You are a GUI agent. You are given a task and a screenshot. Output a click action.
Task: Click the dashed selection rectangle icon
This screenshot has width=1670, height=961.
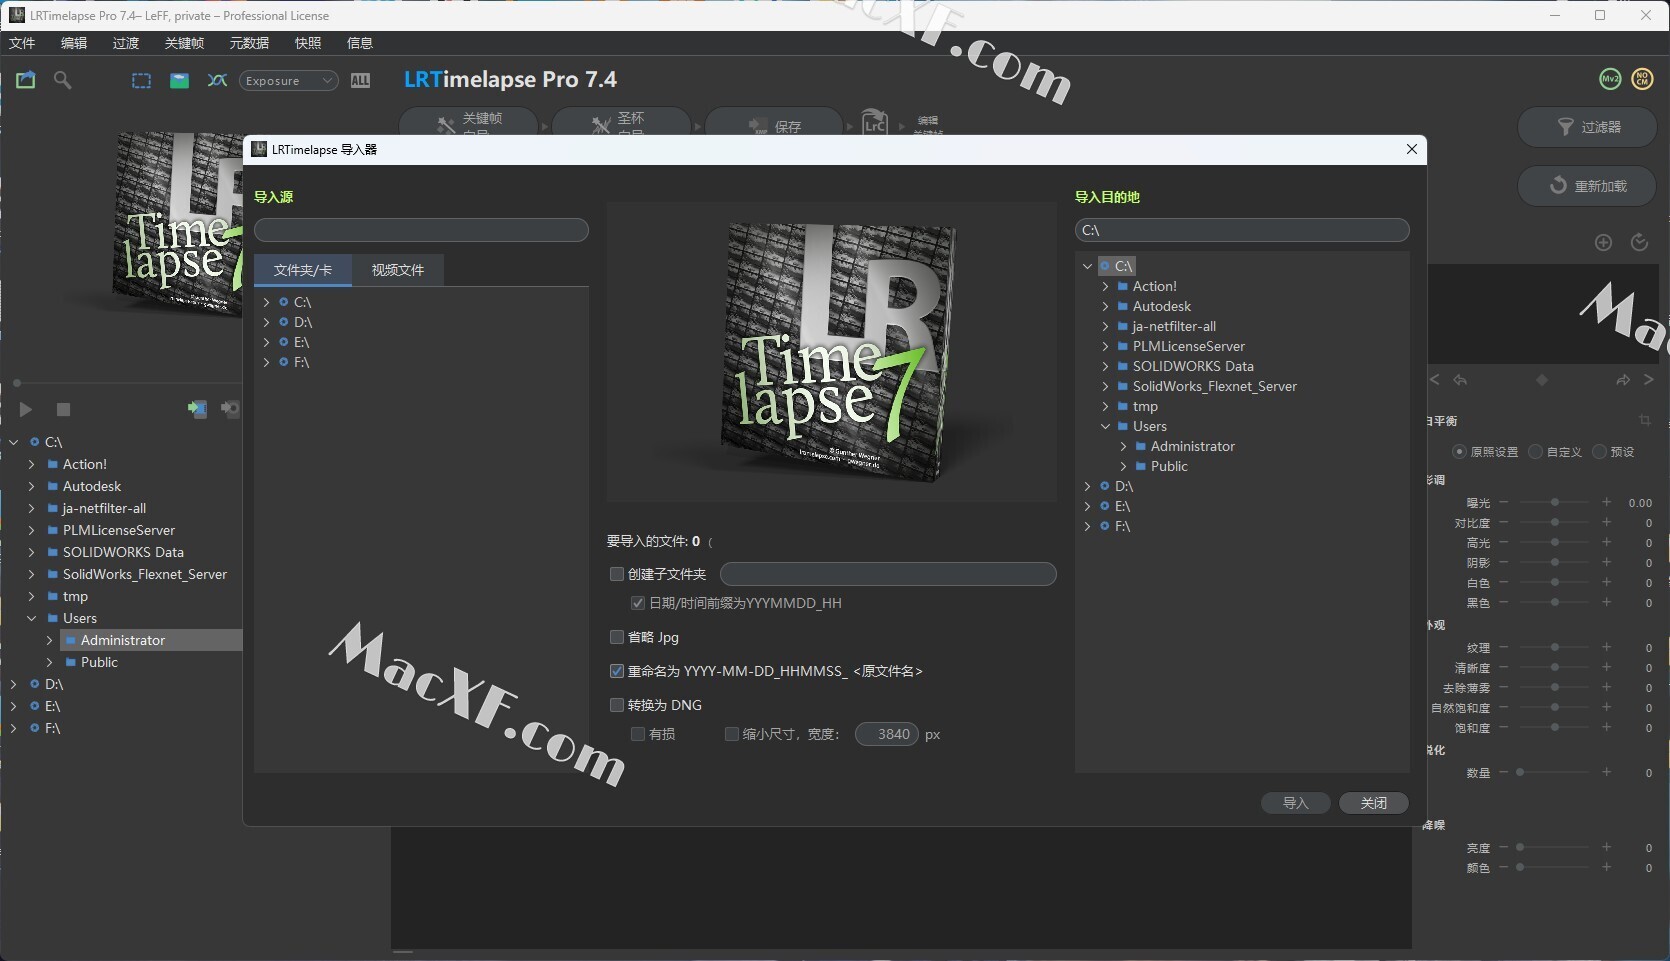(141, 81)
